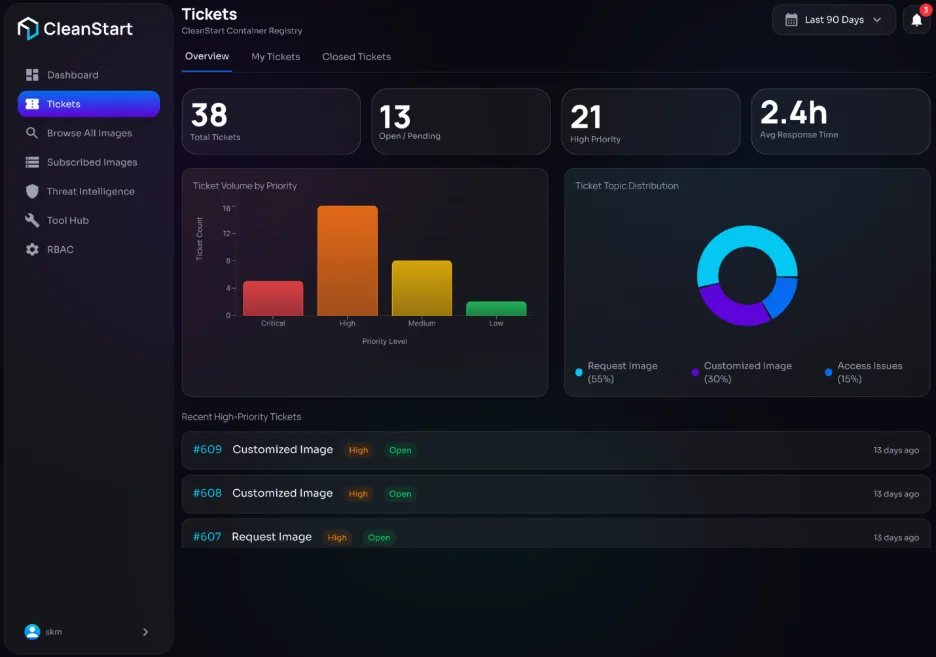The image size is (936, 657).
Task: Click the orange High priority bar
Action: click(x=347, y=261)
